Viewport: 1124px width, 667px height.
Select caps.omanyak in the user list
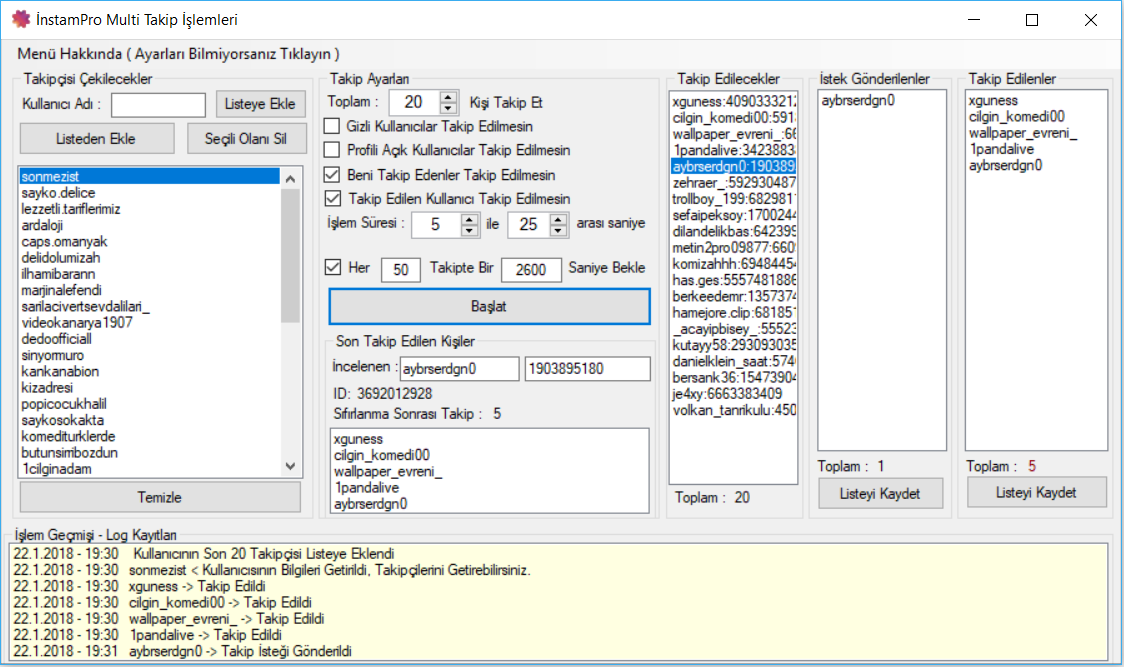(x=149, y=242)
